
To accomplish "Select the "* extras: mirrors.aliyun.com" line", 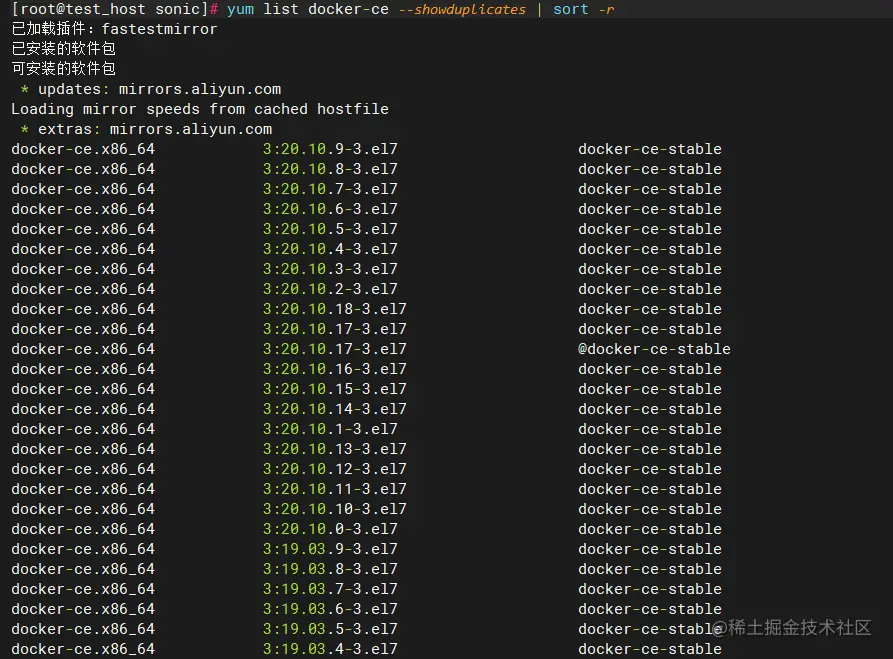I will click(146, 129).
